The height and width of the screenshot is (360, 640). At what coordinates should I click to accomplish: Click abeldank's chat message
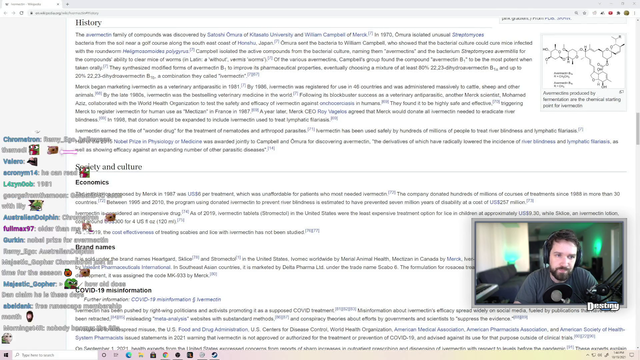click(61, 311)
